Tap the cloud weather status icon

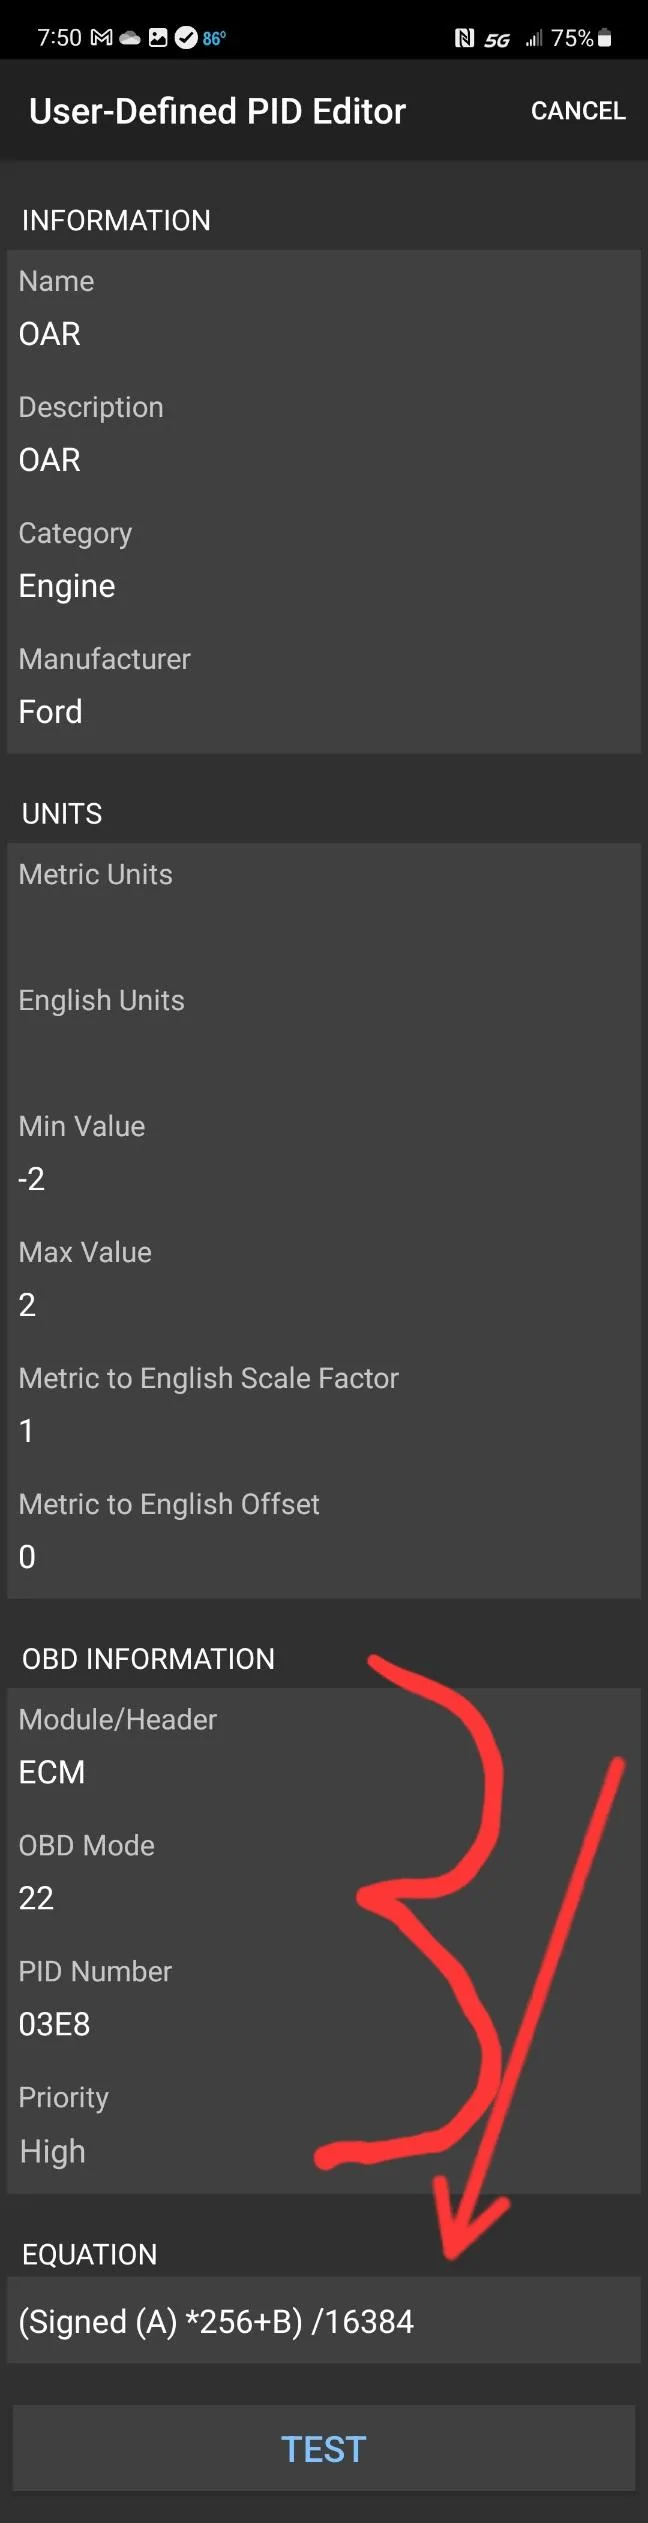click(x=130, y=38)
